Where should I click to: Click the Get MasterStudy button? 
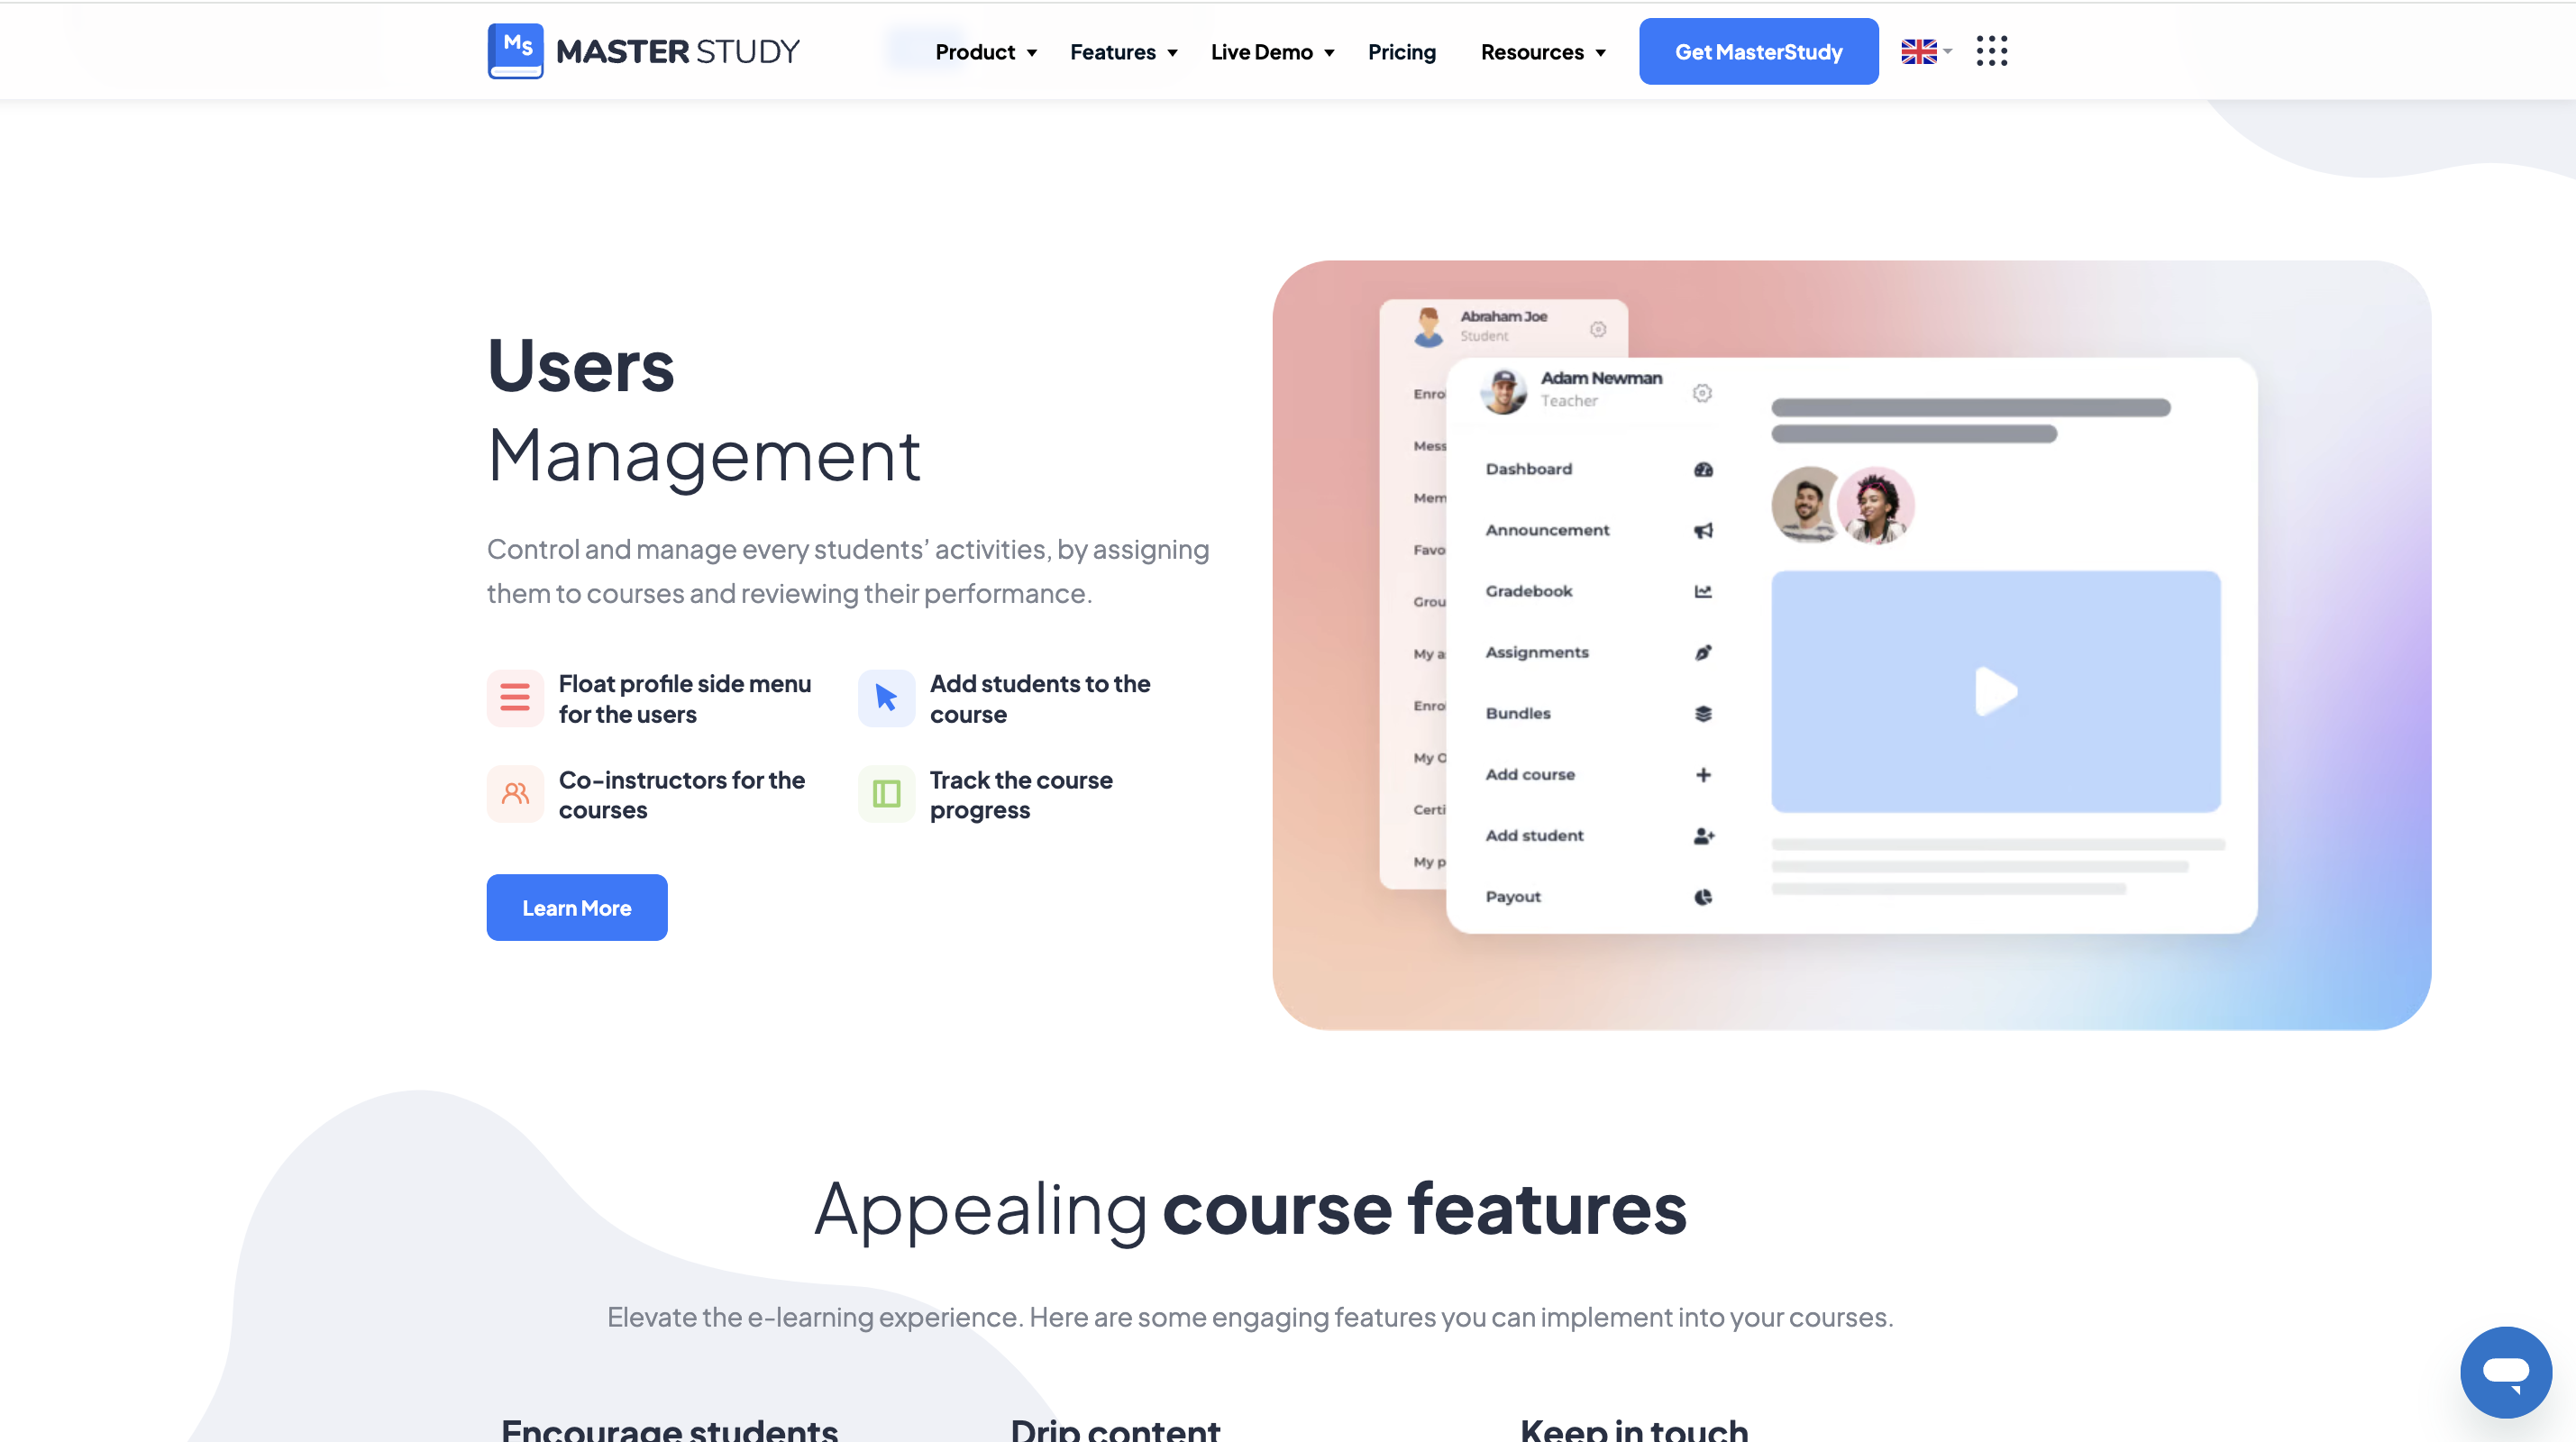click(x=1760, y=51)
